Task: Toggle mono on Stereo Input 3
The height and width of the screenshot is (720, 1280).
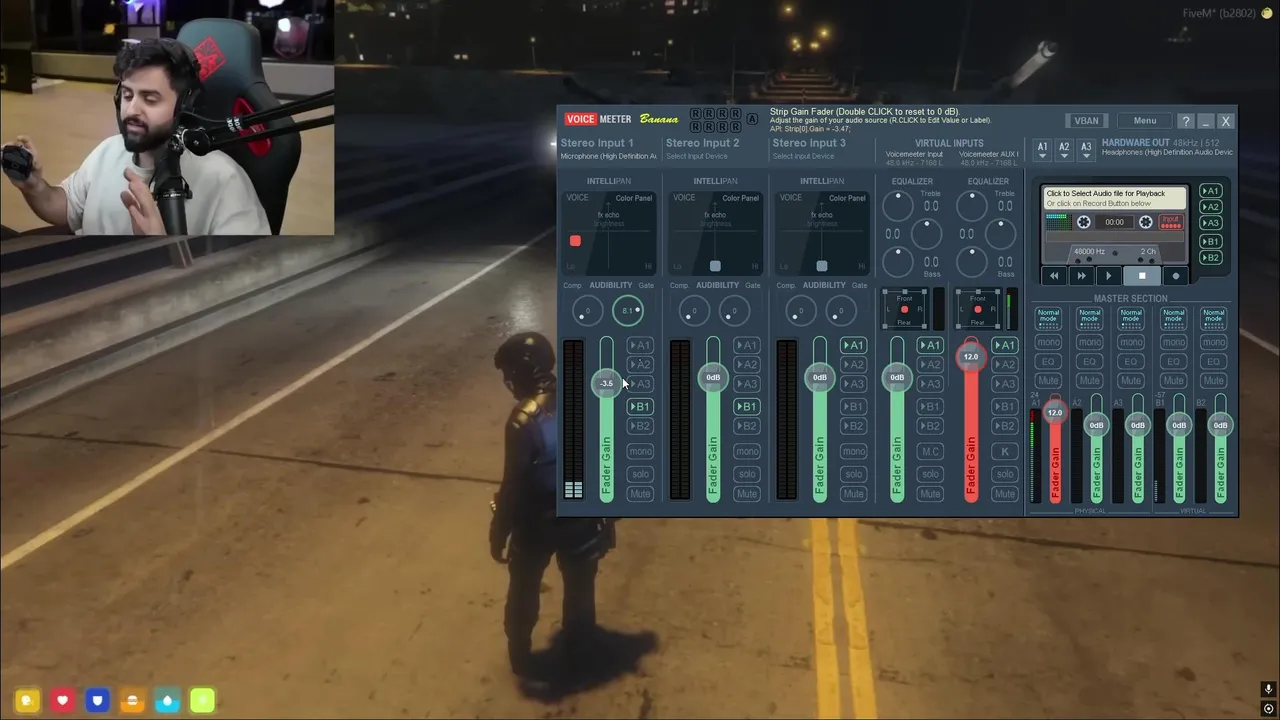Action: pyautogui.click(x=853, y=452)
